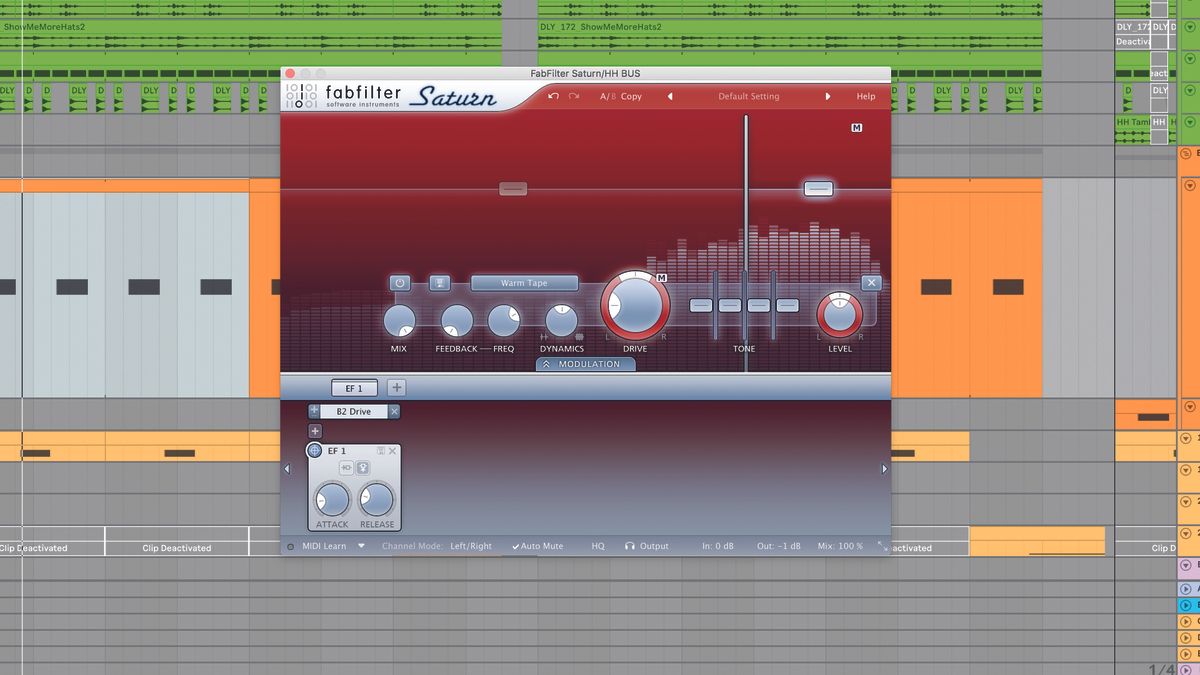Collapse the MODULATION panel chevron
The width and height of the screenshot is (1200, 675).
click(546, 364)
